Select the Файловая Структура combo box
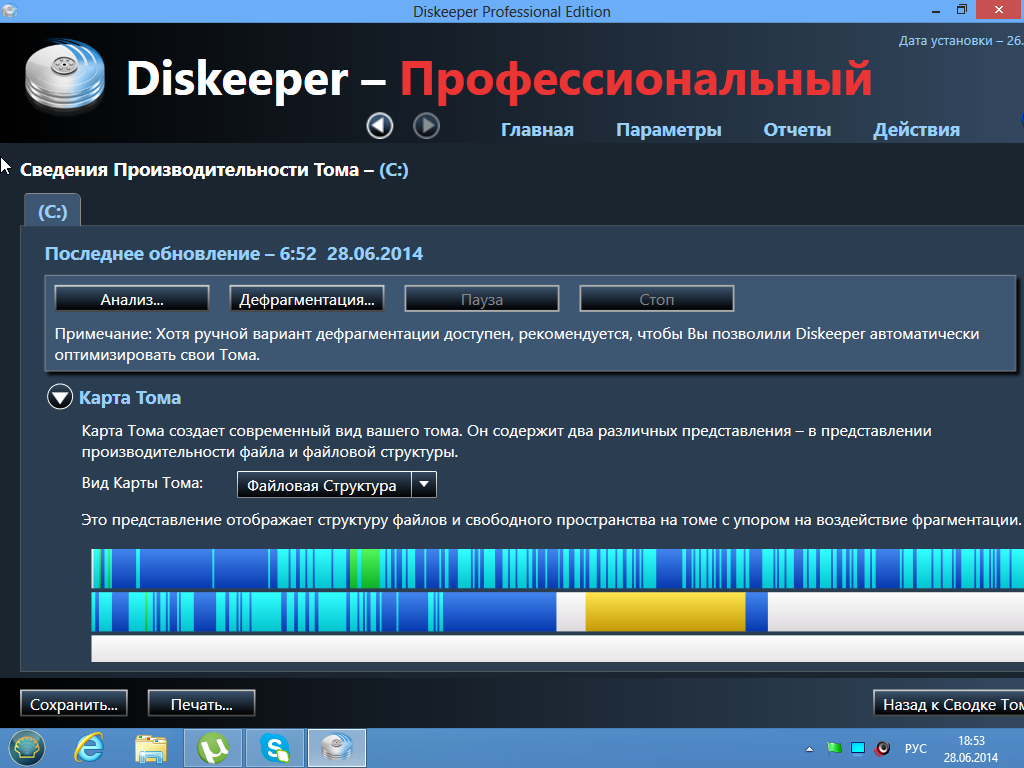 336,485
